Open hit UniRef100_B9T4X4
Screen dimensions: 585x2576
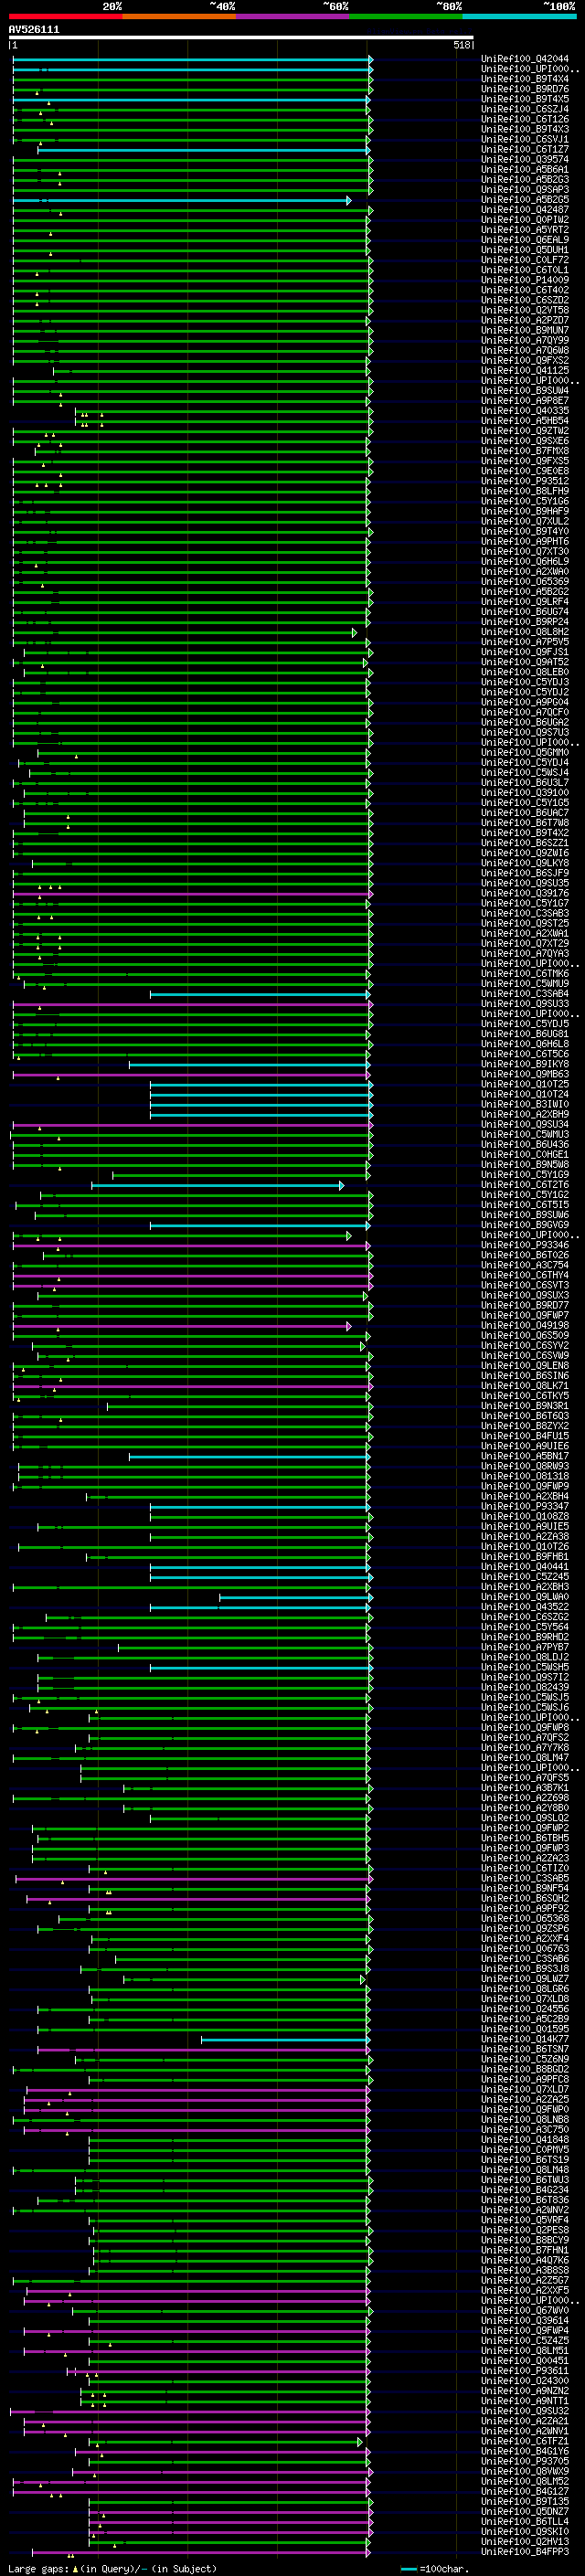[525, 79]
